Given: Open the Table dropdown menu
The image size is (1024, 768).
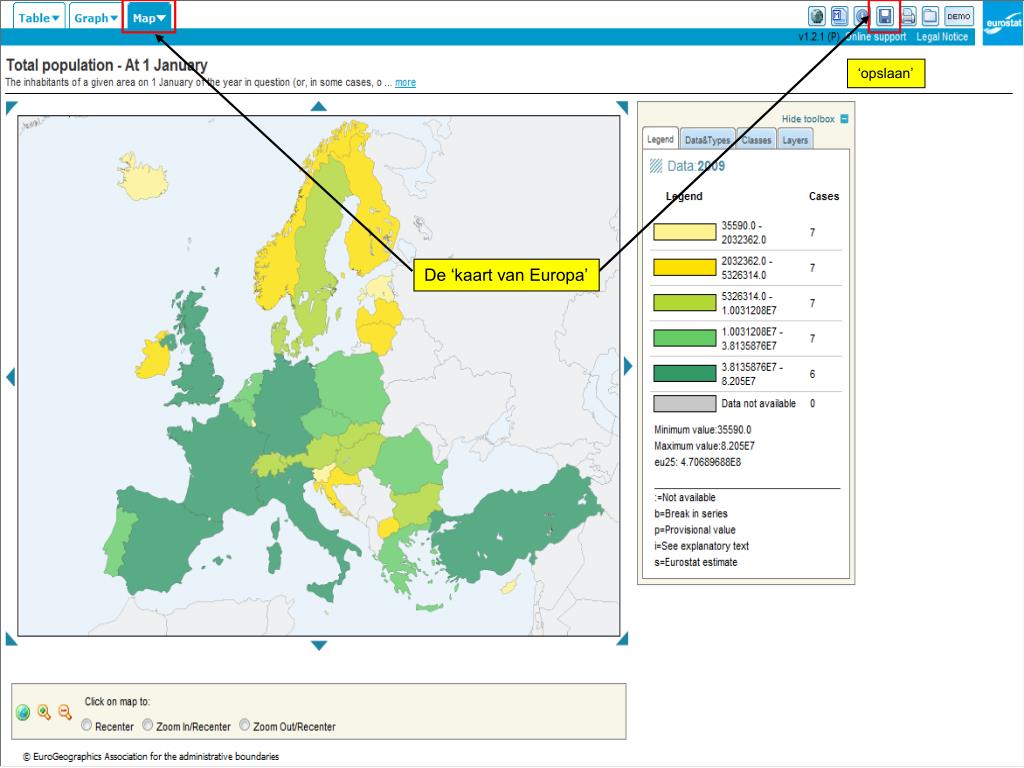Looking at the screenshot, I should (x=40, y=18).
